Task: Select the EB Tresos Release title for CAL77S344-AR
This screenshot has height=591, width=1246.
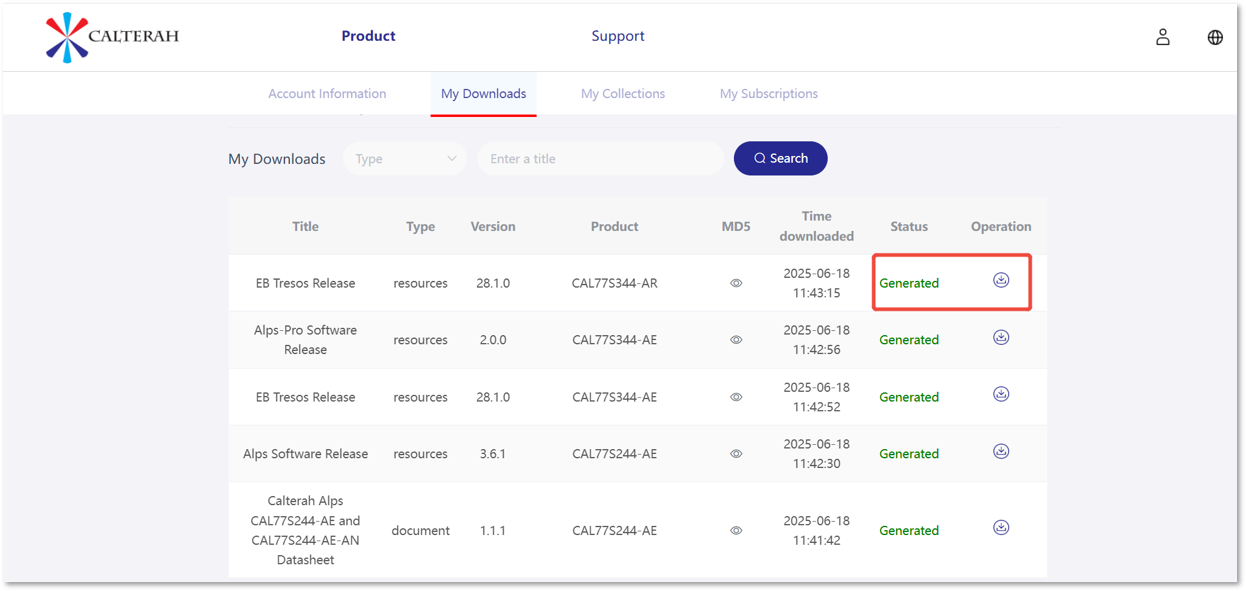Action: pyautogui.click(x=306, y=283)
